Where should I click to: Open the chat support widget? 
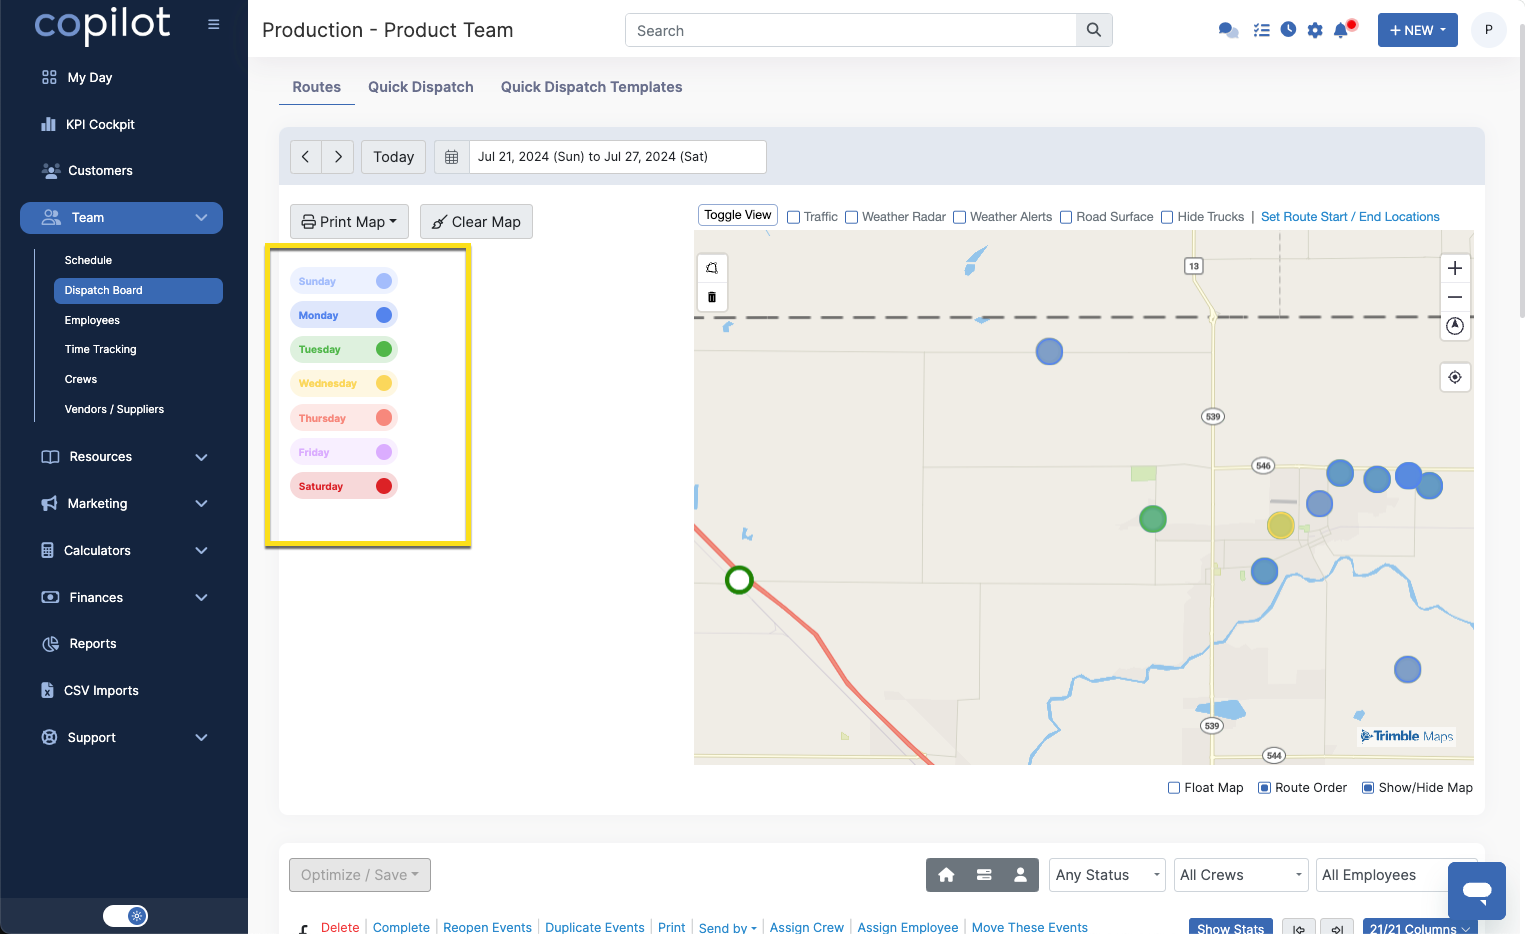[x=1476, y=890]
